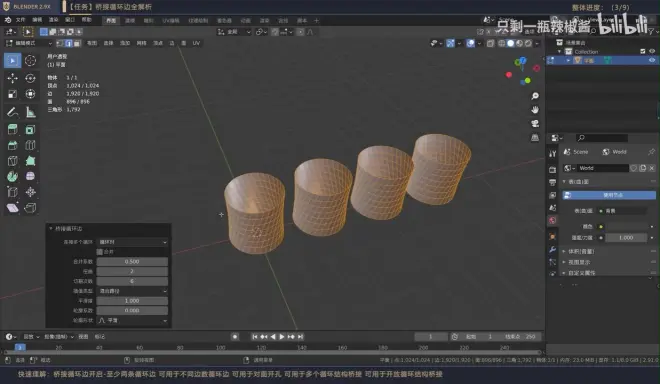This screenshot has width=660, height=384.
Task: Select the Extrude Region tool
Action: (x=12, y=129)
